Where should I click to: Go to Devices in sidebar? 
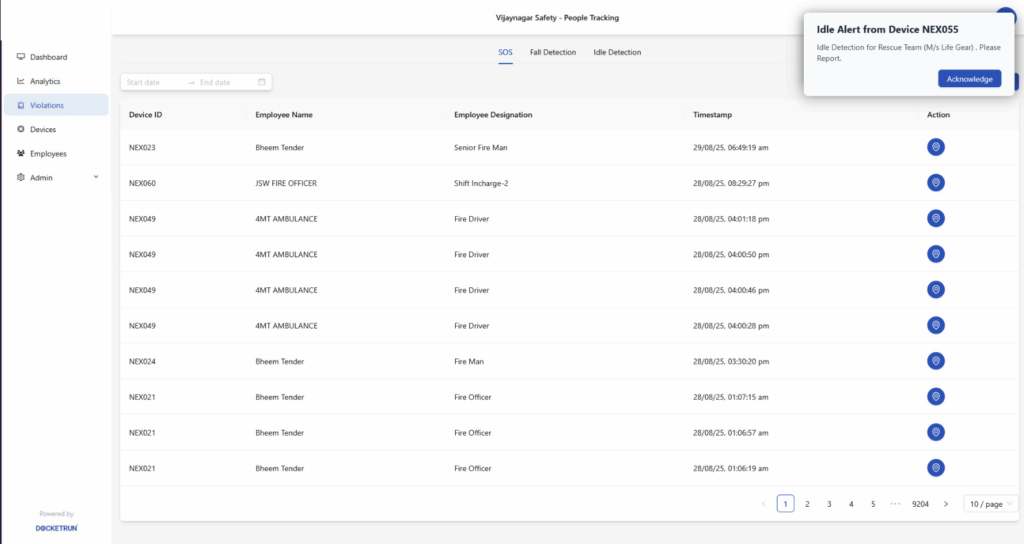point(43,129)
